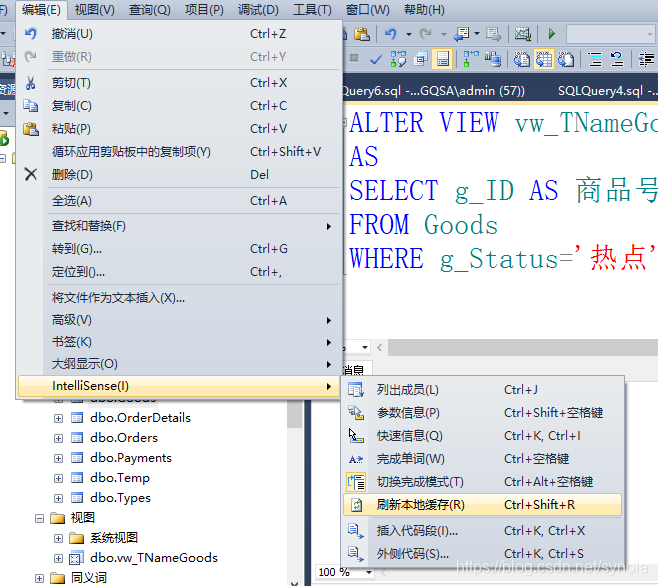Expand the dbo.Types tree node
The height and width of the screenshot is (586, 658).
point(59,498)
